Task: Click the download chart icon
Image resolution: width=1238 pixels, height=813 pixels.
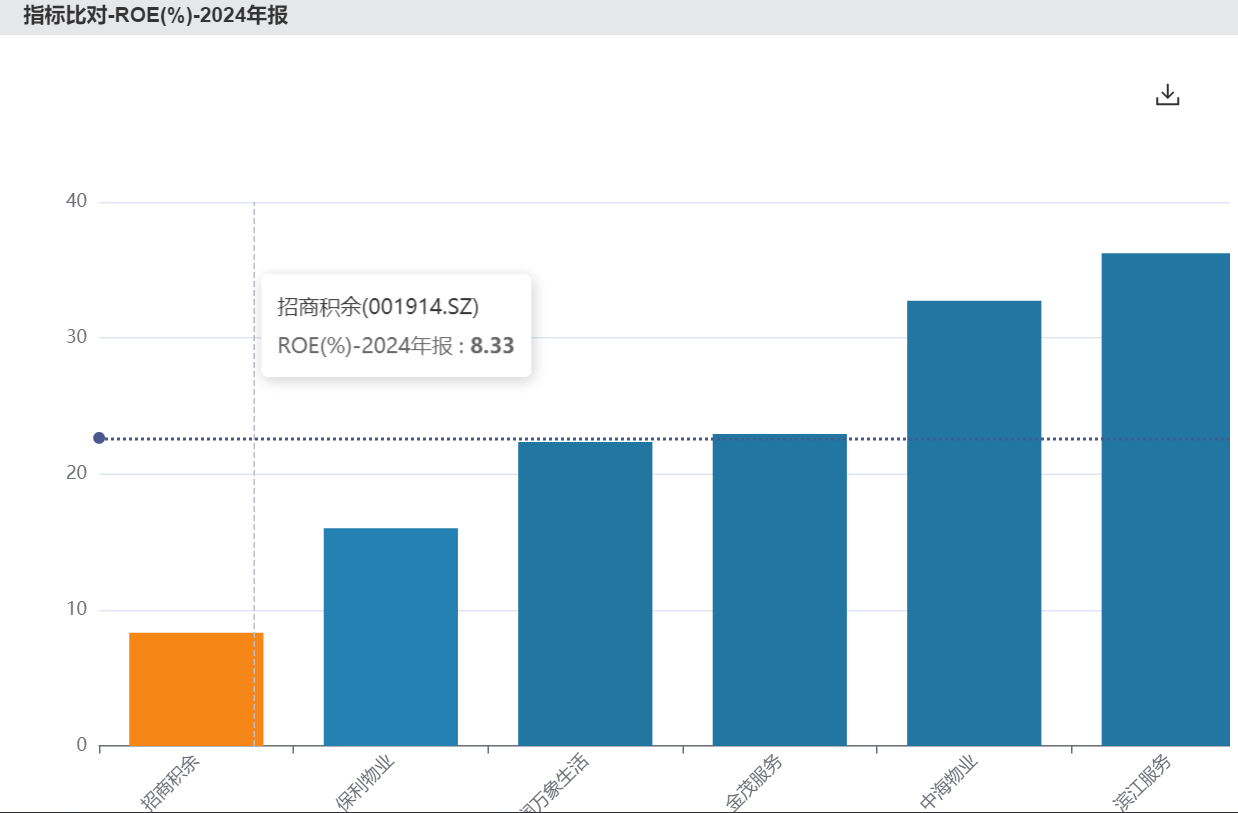Action: [x=1167, y=95]
